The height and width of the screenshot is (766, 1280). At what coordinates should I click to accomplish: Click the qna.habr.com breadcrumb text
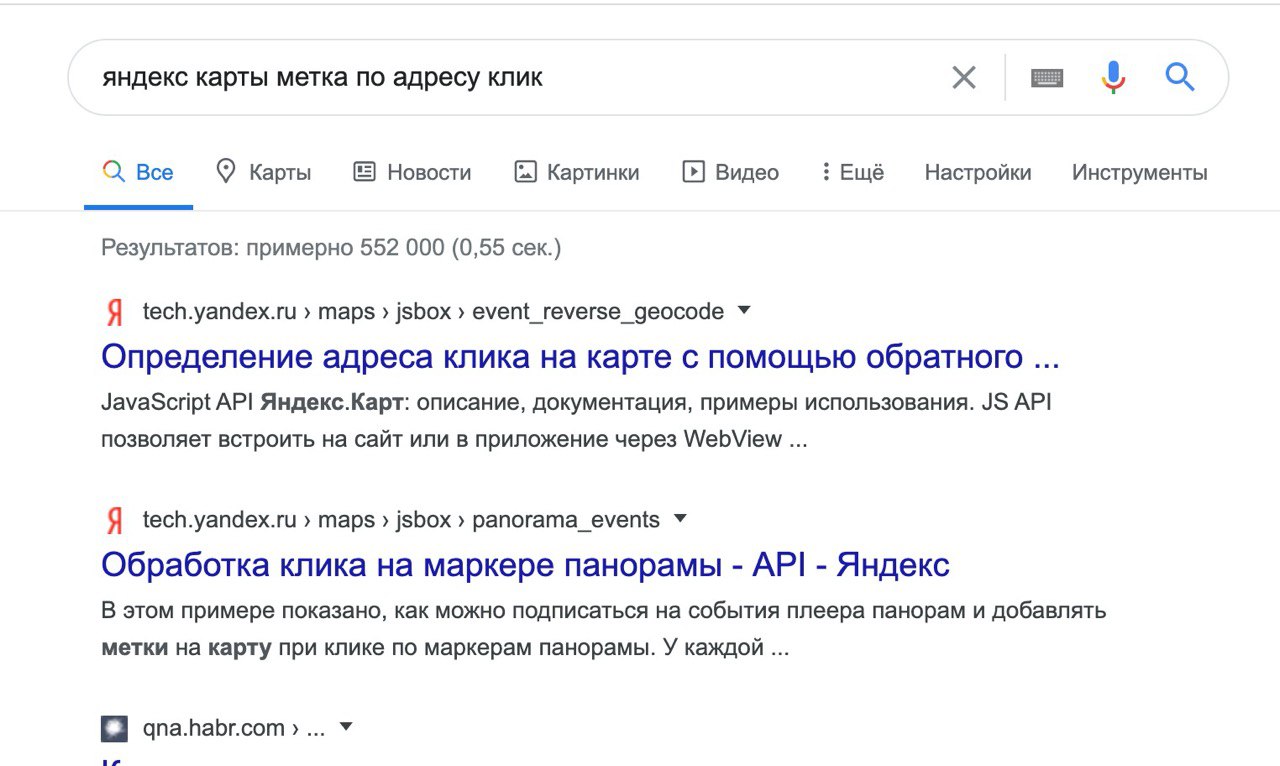[234, 728]
